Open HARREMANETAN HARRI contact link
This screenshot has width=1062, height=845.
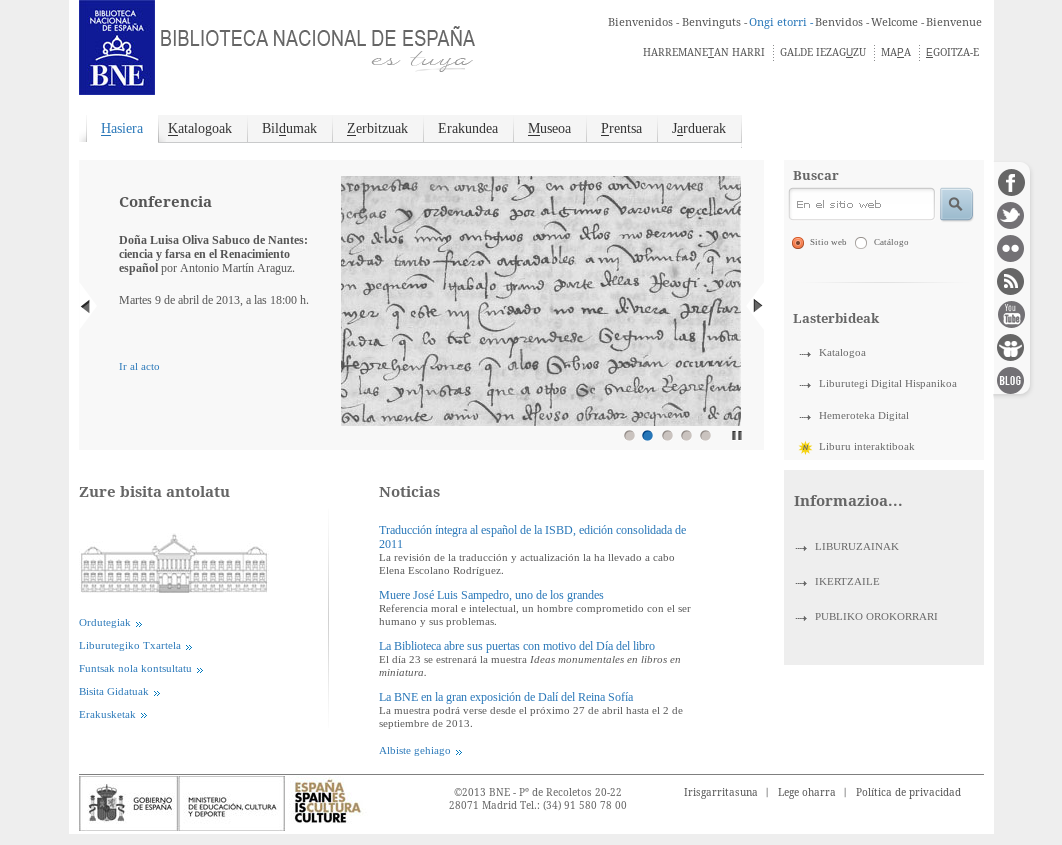[704, 52]
